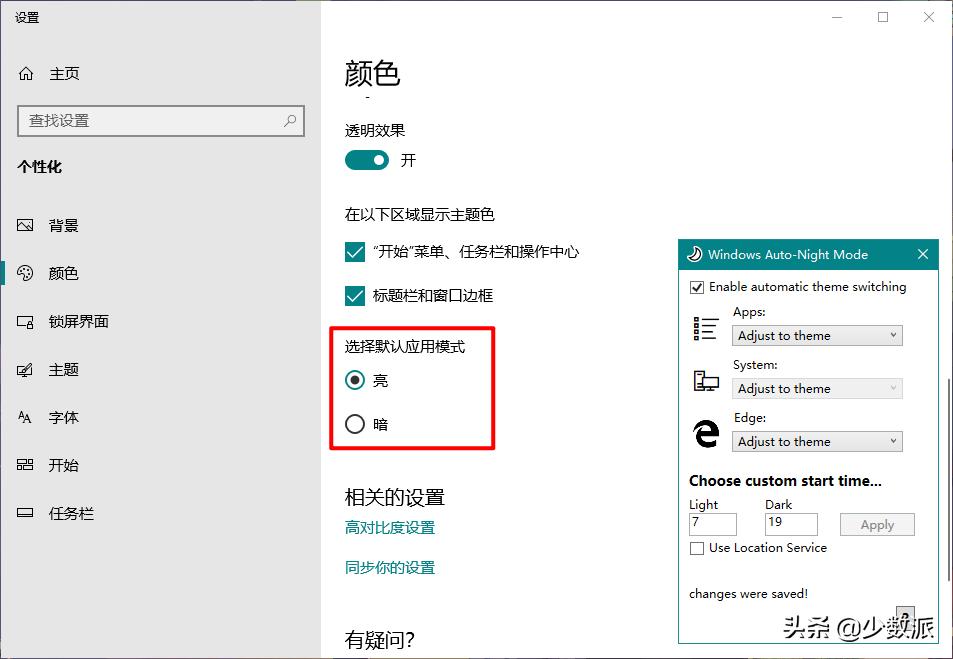Enable automatic theme switching
This screenshot has height=659, width=953.
point(695,287)
